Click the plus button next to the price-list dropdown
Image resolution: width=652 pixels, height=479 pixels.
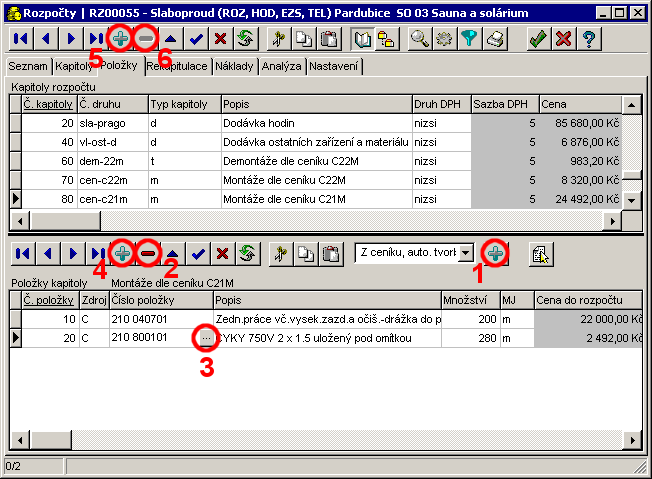point(494,253)
